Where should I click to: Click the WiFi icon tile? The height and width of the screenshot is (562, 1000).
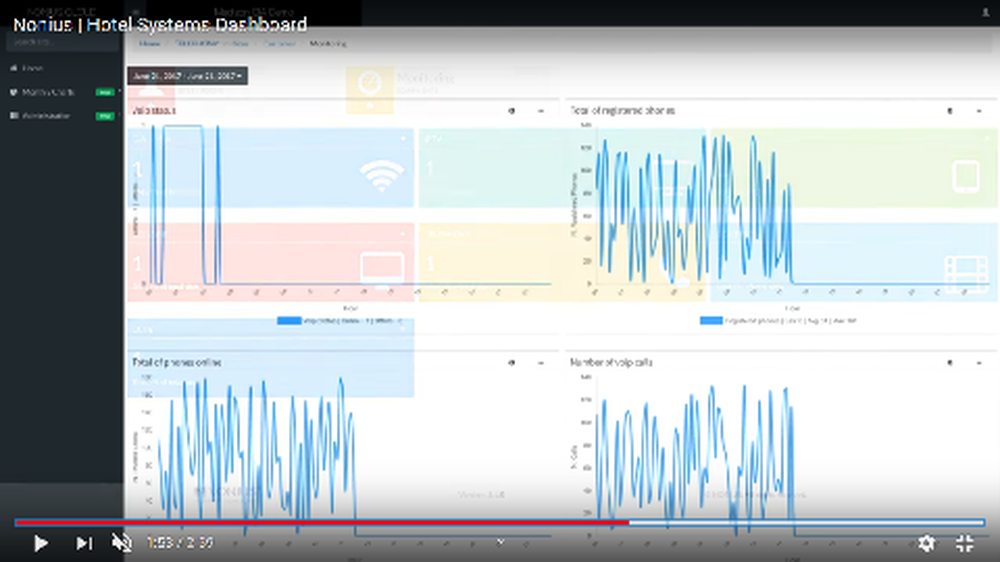(x=382, y=175)
